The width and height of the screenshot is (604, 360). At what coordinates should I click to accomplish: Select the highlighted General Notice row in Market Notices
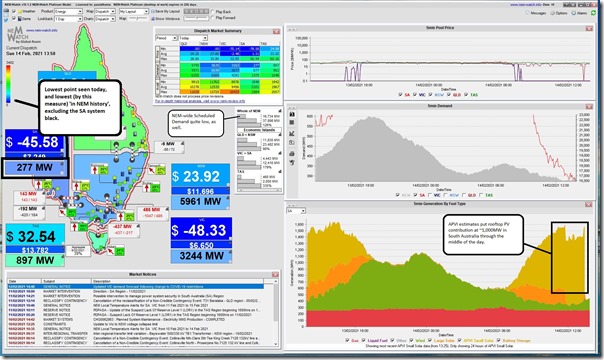(x=136, y=286)
